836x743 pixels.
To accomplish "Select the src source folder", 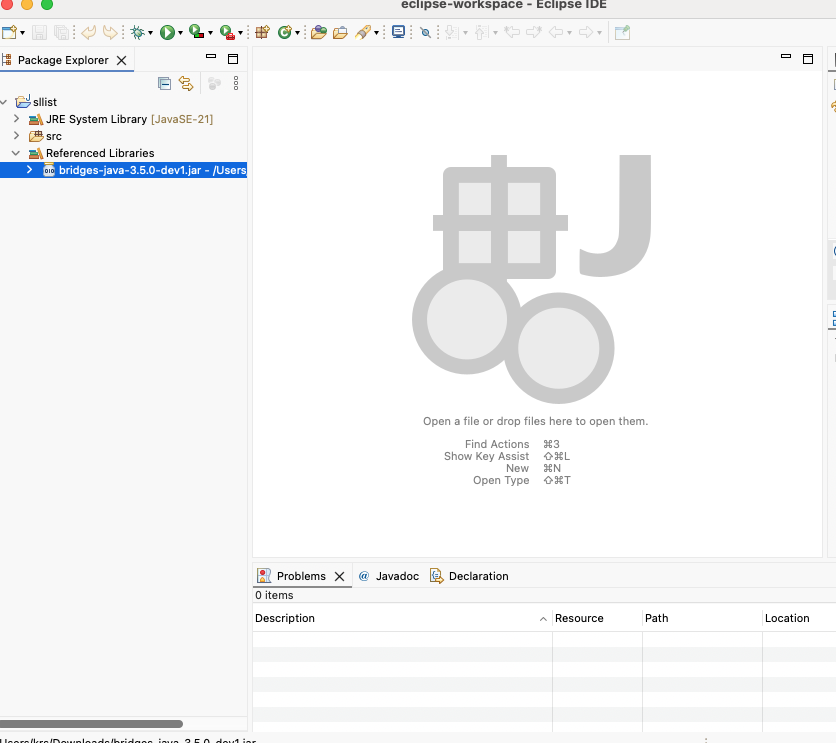I will click(54, 136).
